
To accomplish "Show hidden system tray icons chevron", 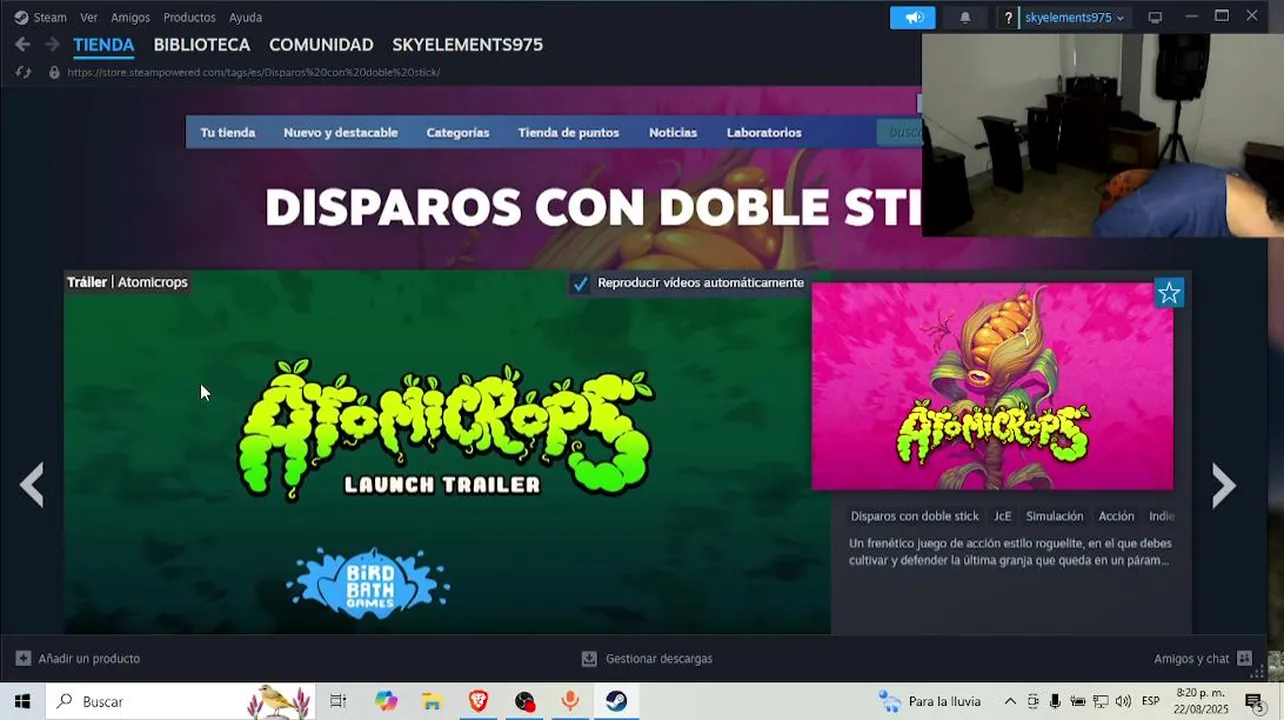I will 1010,701.
